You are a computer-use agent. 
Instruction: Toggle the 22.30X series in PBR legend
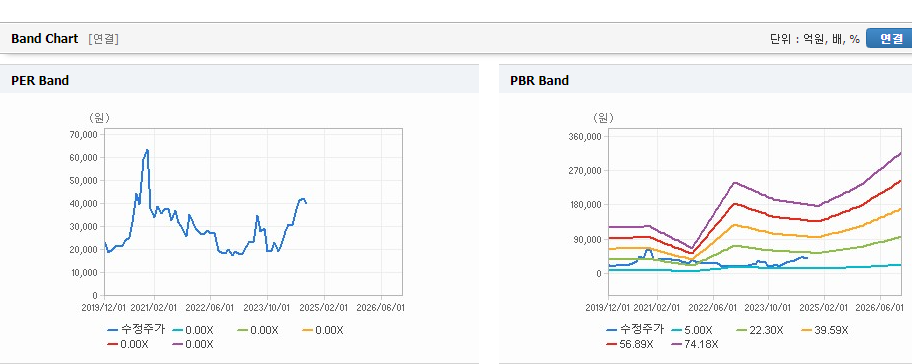[x=759, y=330]
